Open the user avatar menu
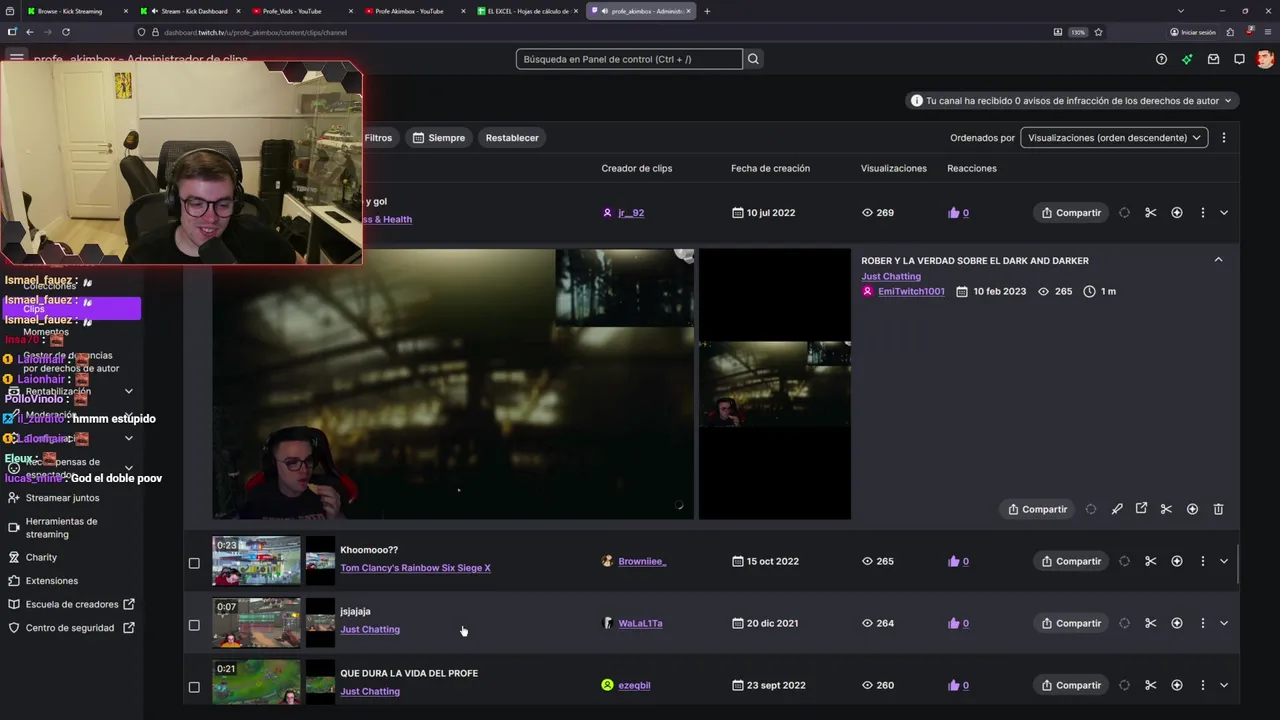 [x=1265, y=59]
